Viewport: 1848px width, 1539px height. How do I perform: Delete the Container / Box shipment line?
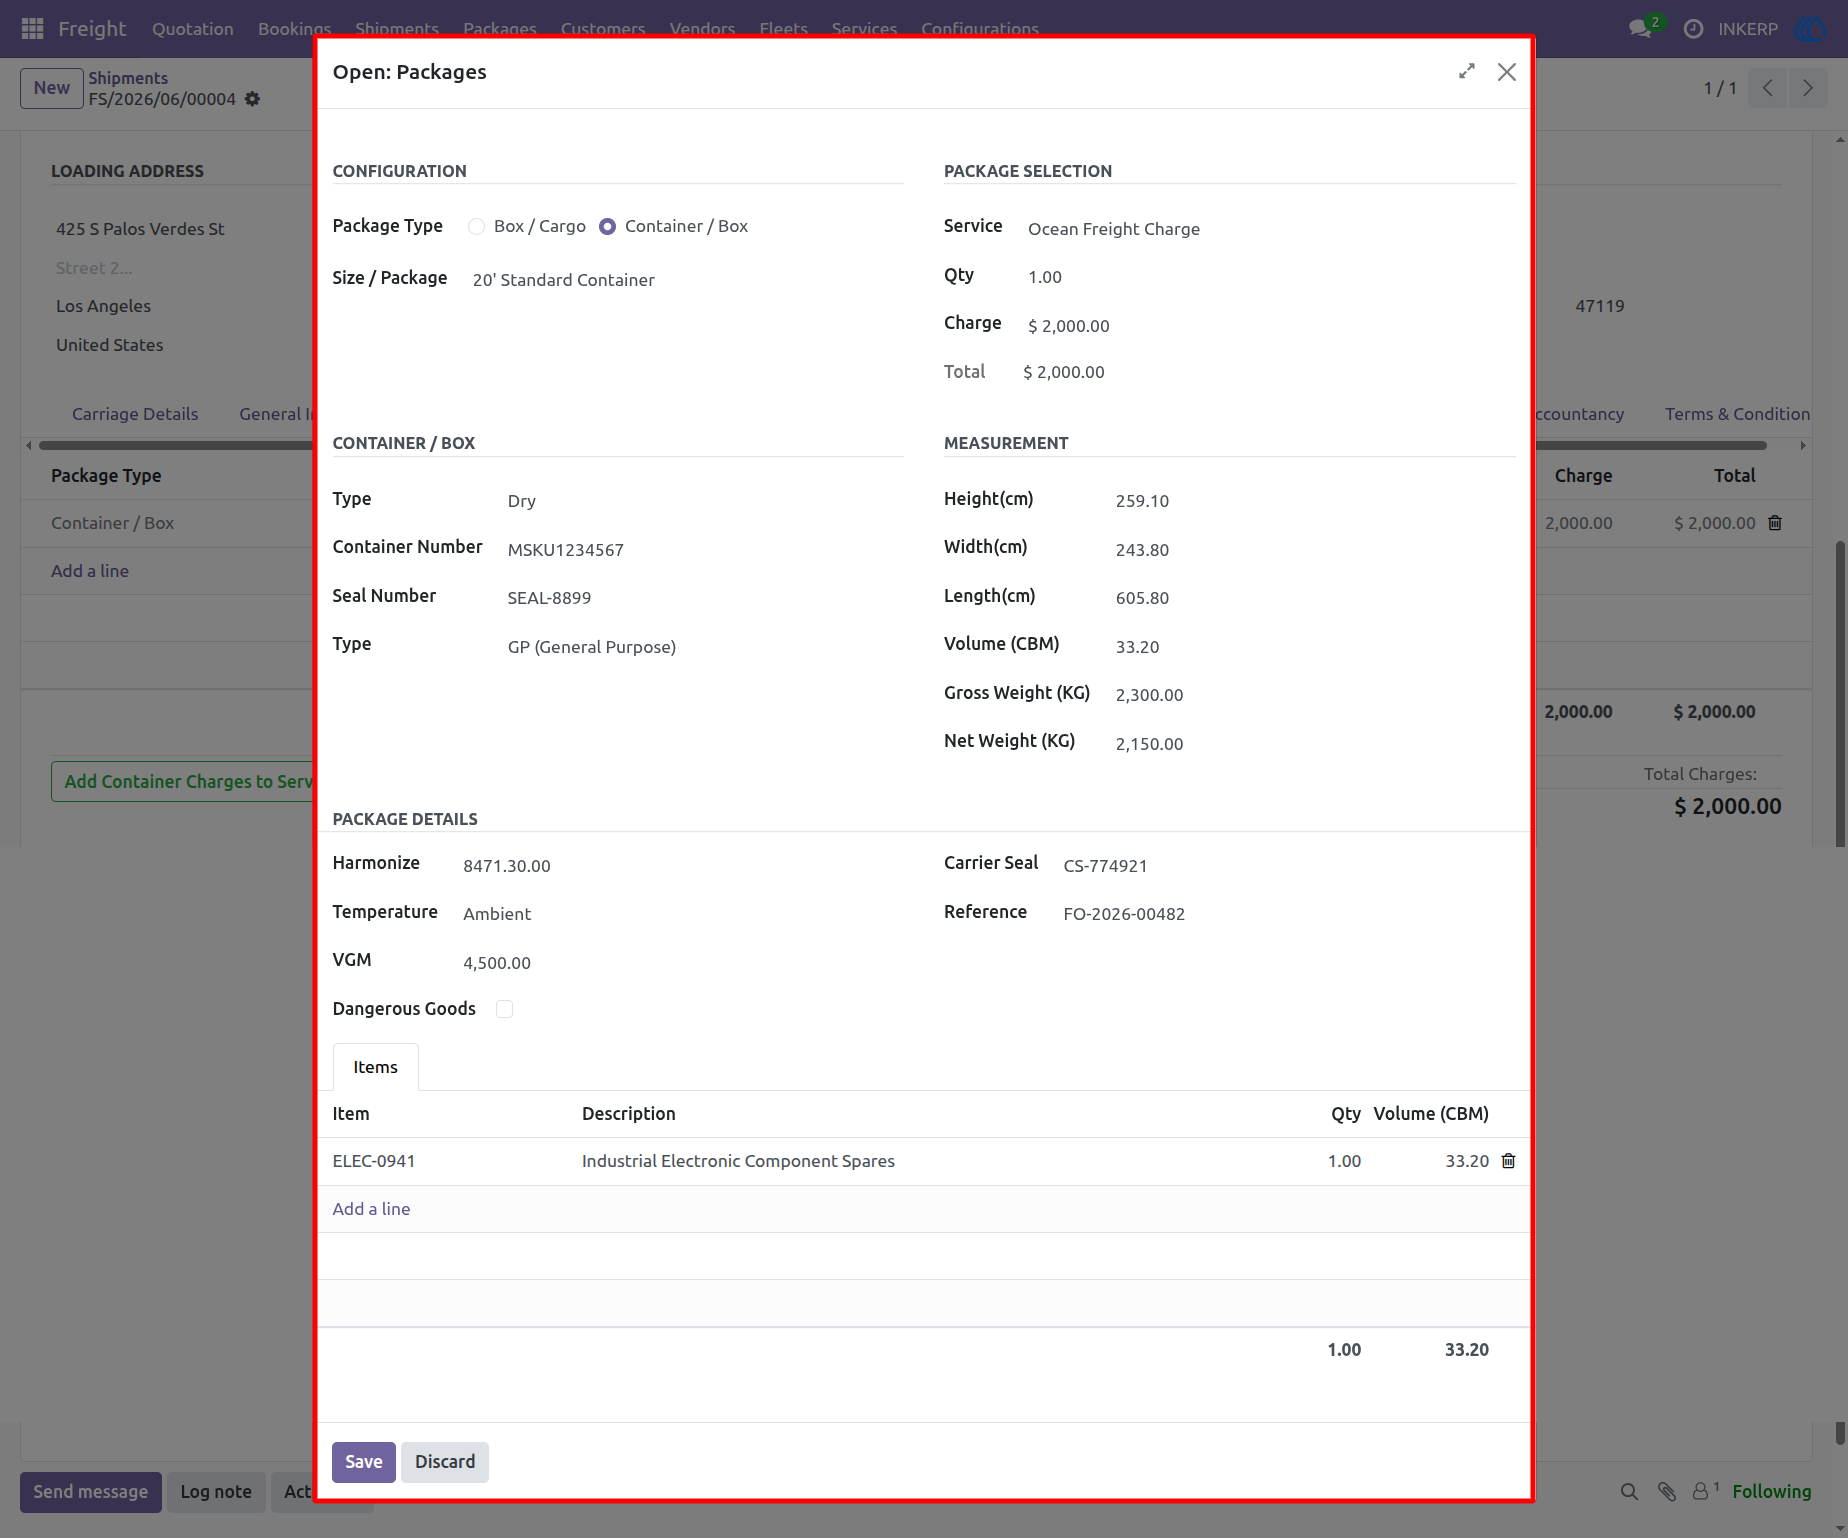coord(1775,523)
